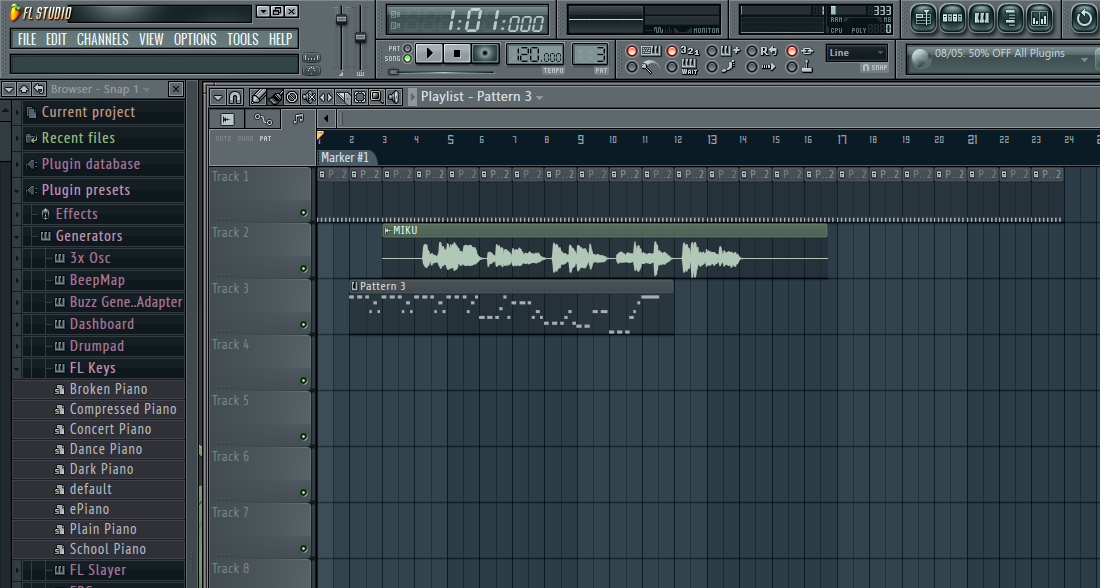Screen dimensions: 1100x588
Task: Open the FILE menu
Action: (x=27, y=39)
